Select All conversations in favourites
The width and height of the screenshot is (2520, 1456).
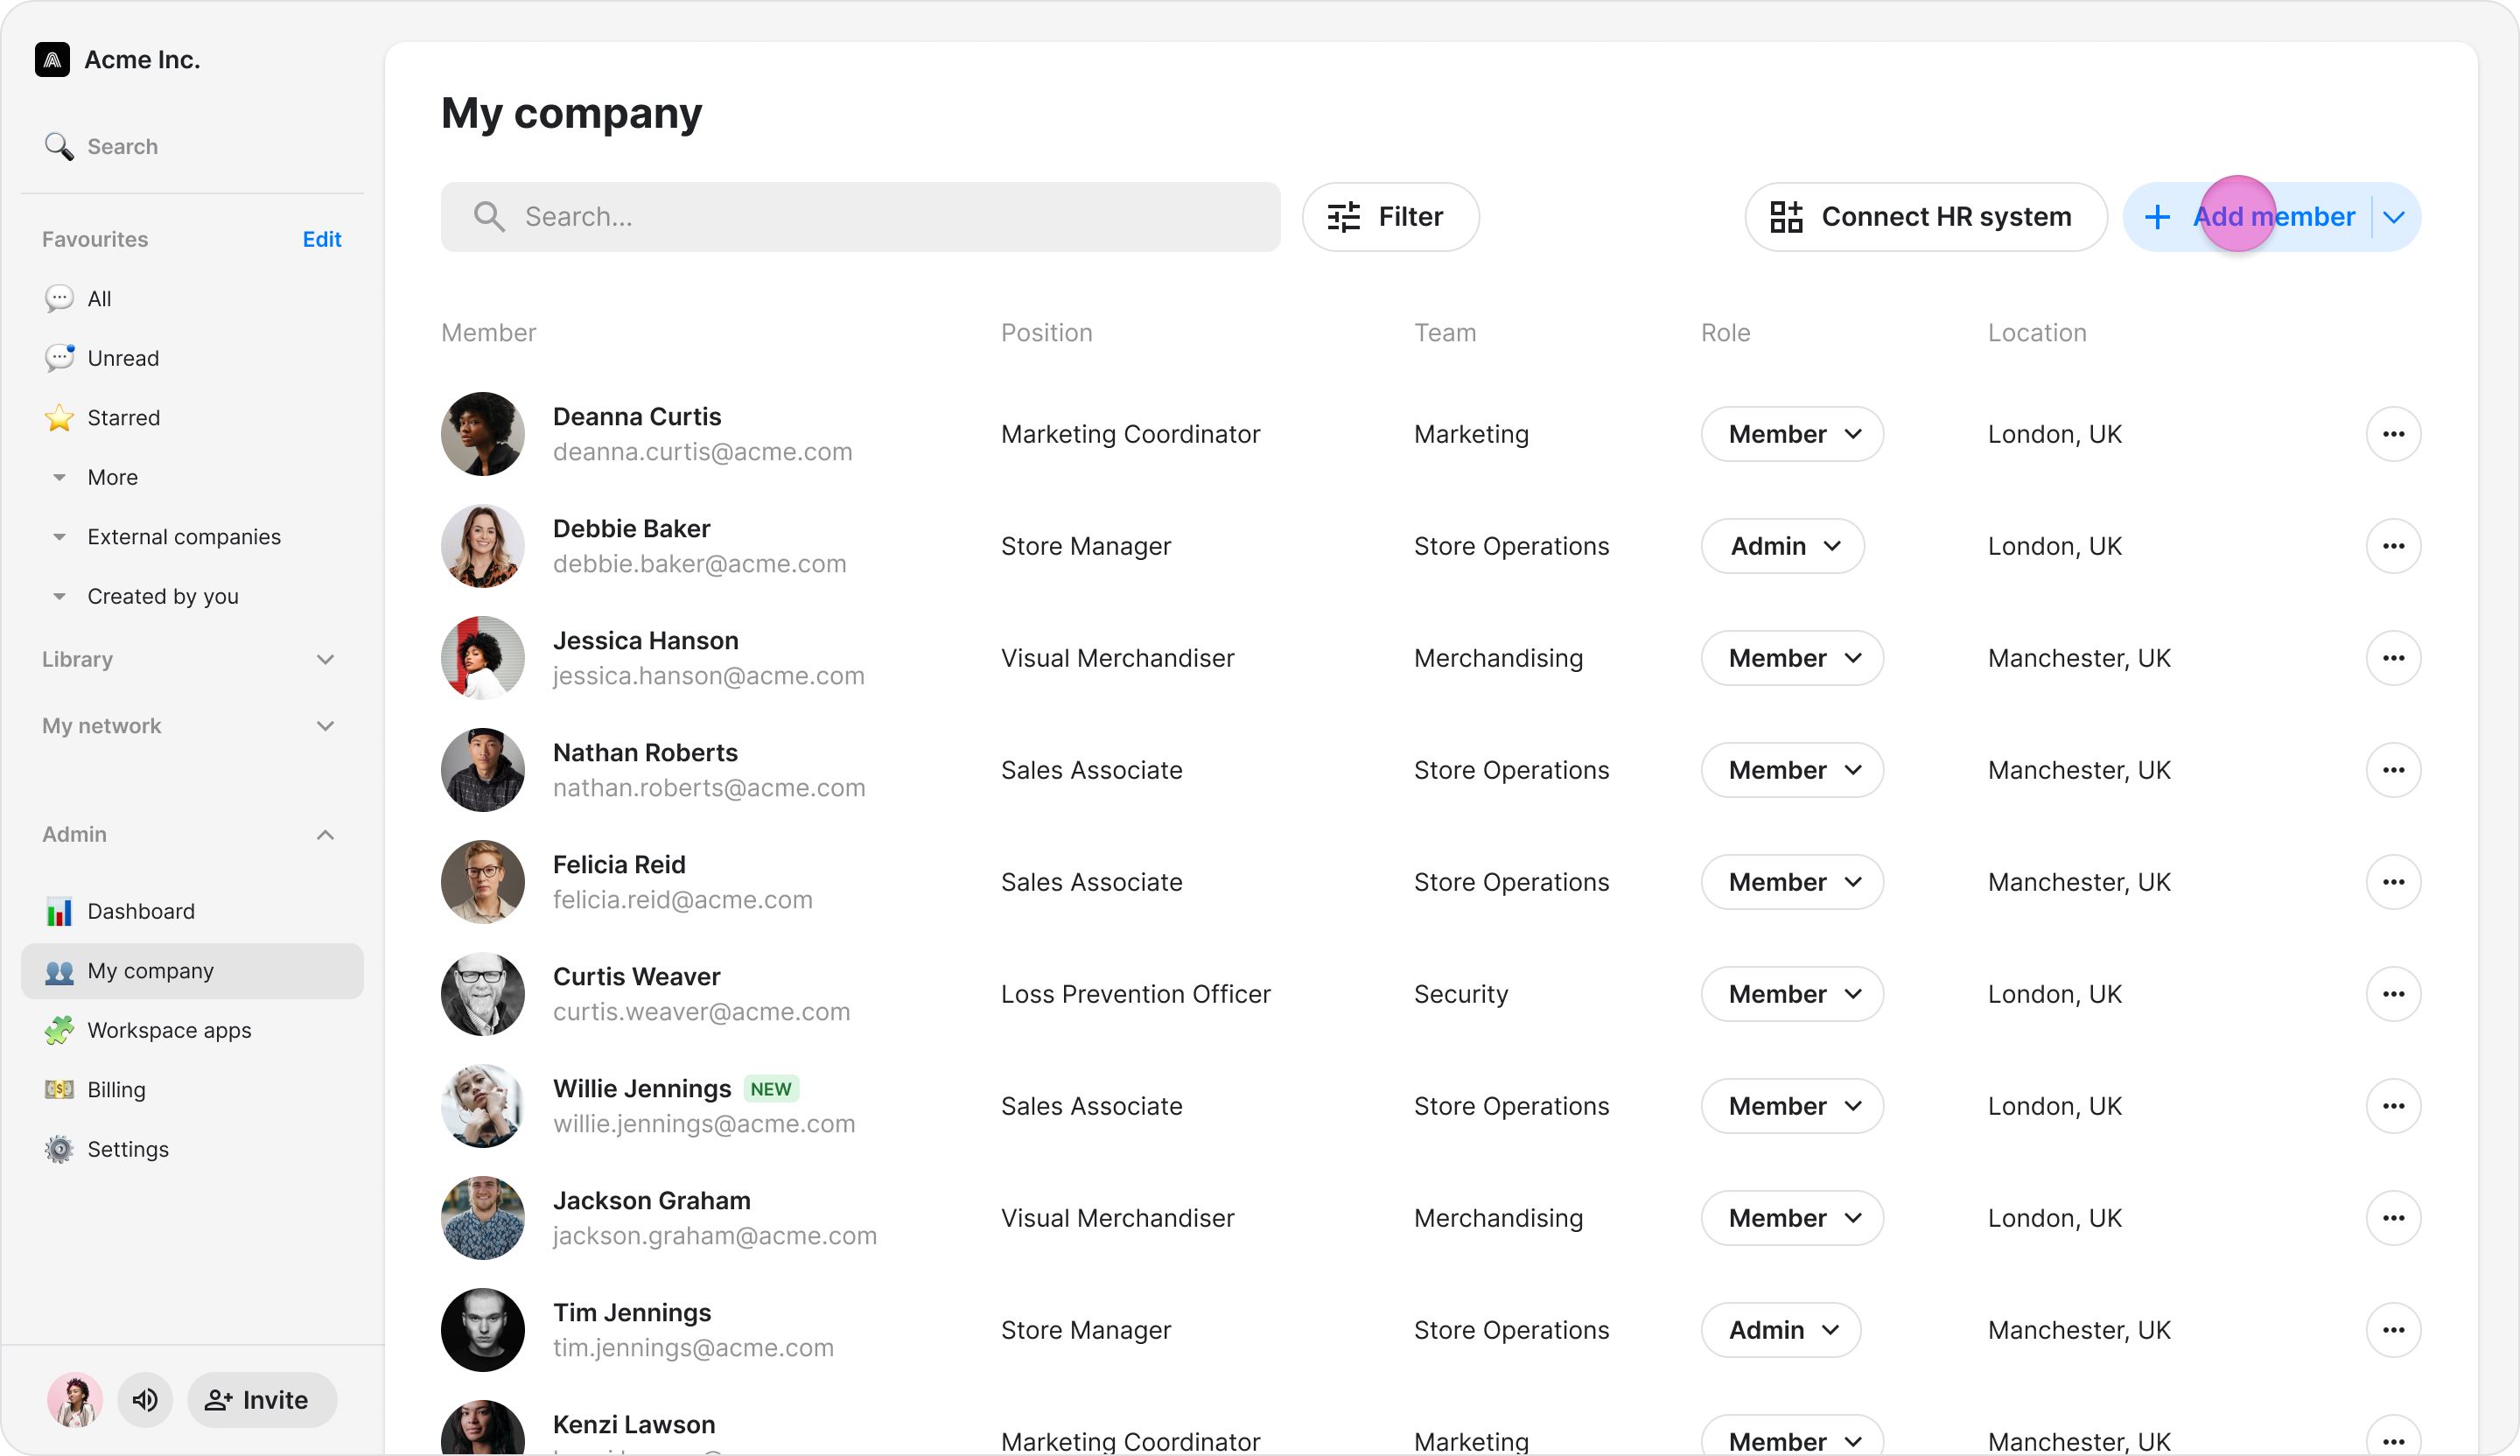click(99, 298)
